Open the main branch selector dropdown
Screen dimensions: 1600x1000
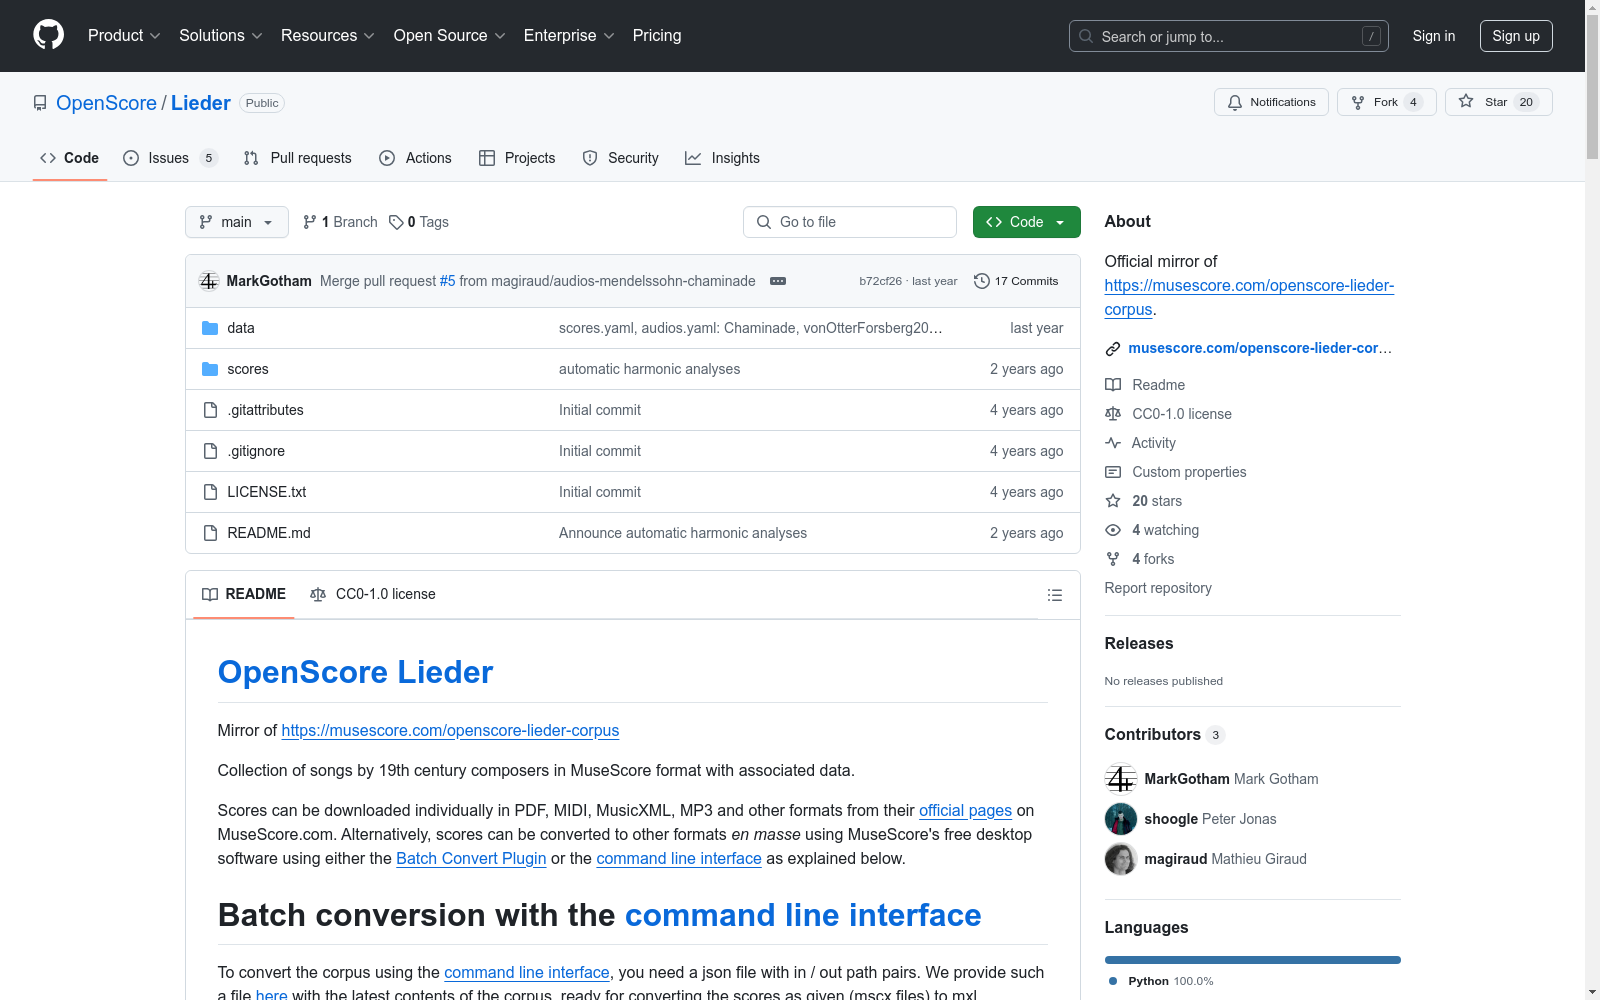click(x=237, y=222)
